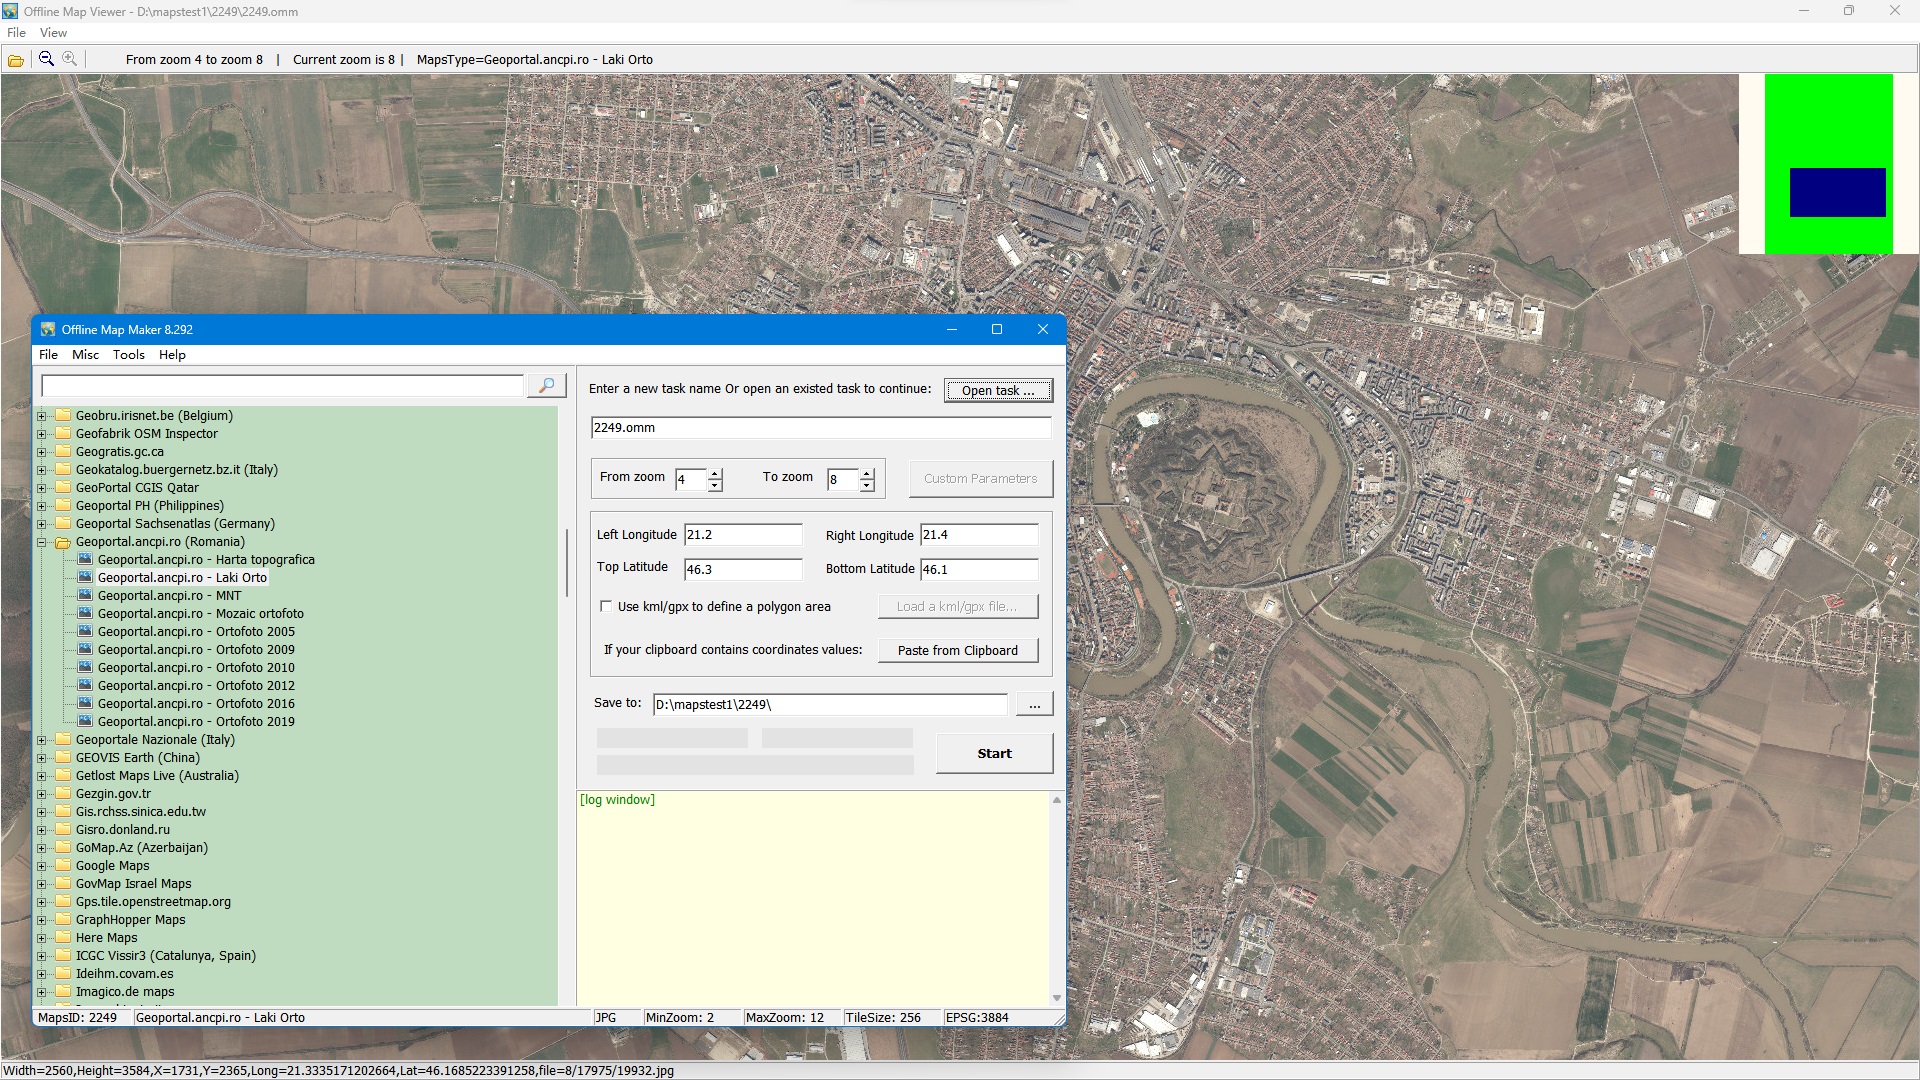Click the GraphHopper Maps folder icon

click(x=63, y=920)
